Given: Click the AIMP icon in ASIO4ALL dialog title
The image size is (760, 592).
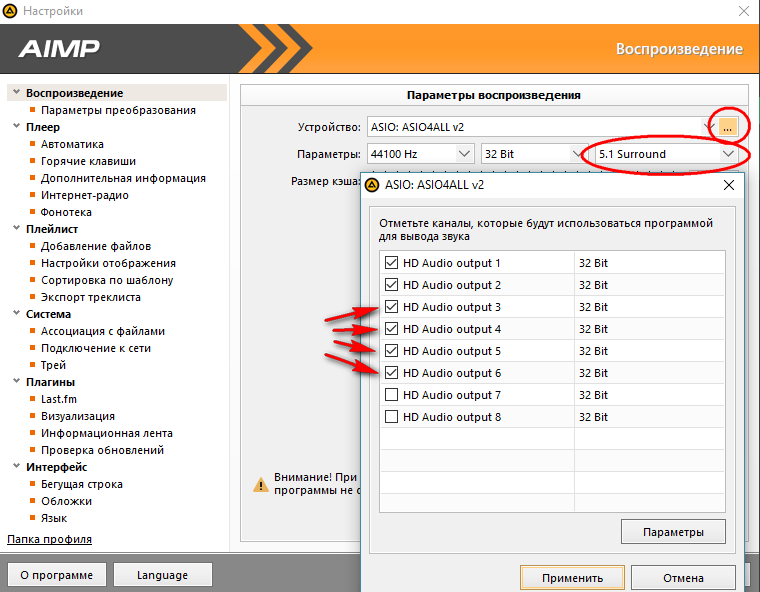Looking at the screenshot, I should [372, 185].
